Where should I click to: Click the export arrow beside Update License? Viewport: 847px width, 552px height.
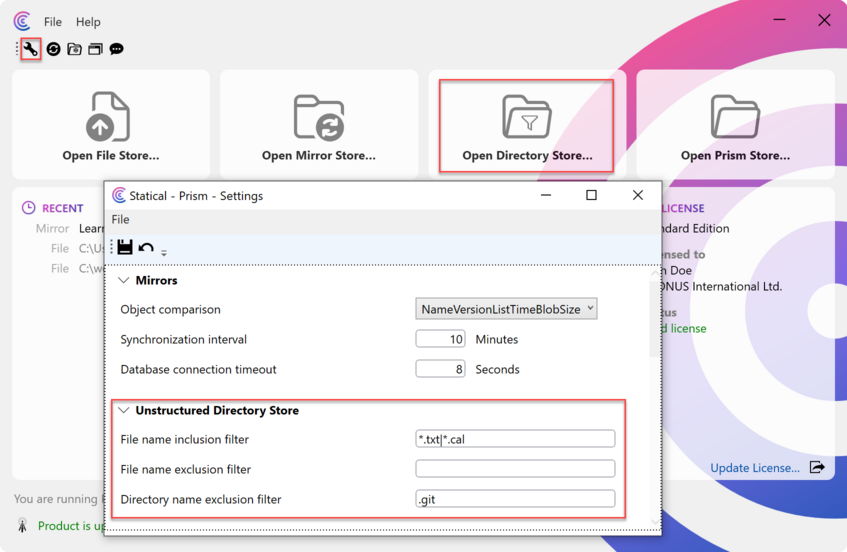[x=817, y=467]
